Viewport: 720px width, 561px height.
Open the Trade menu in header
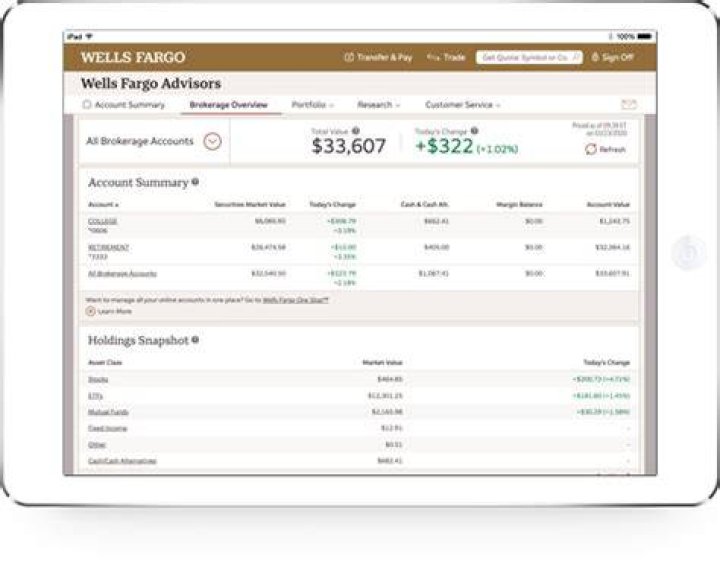coord(446,57)
